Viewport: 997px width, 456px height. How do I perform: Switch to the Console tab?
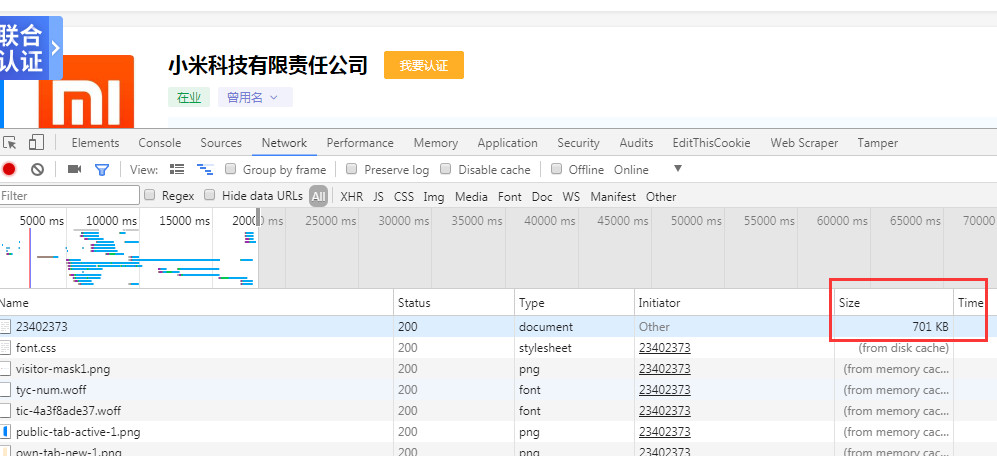[x=160, y=142]
